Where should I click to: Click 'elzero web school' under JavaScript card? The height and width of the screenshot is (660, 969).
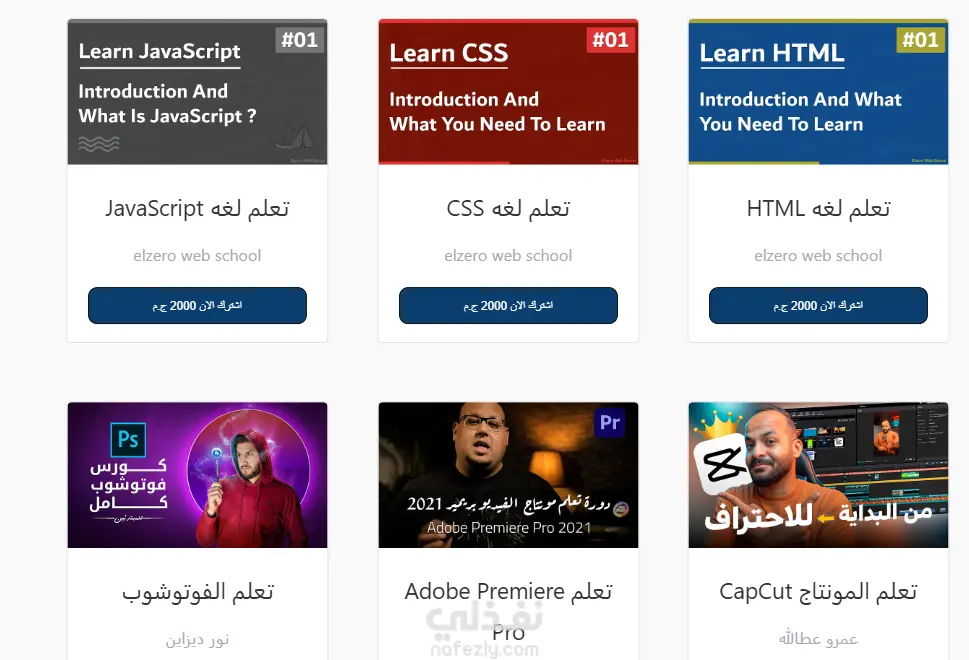(197, 256)
